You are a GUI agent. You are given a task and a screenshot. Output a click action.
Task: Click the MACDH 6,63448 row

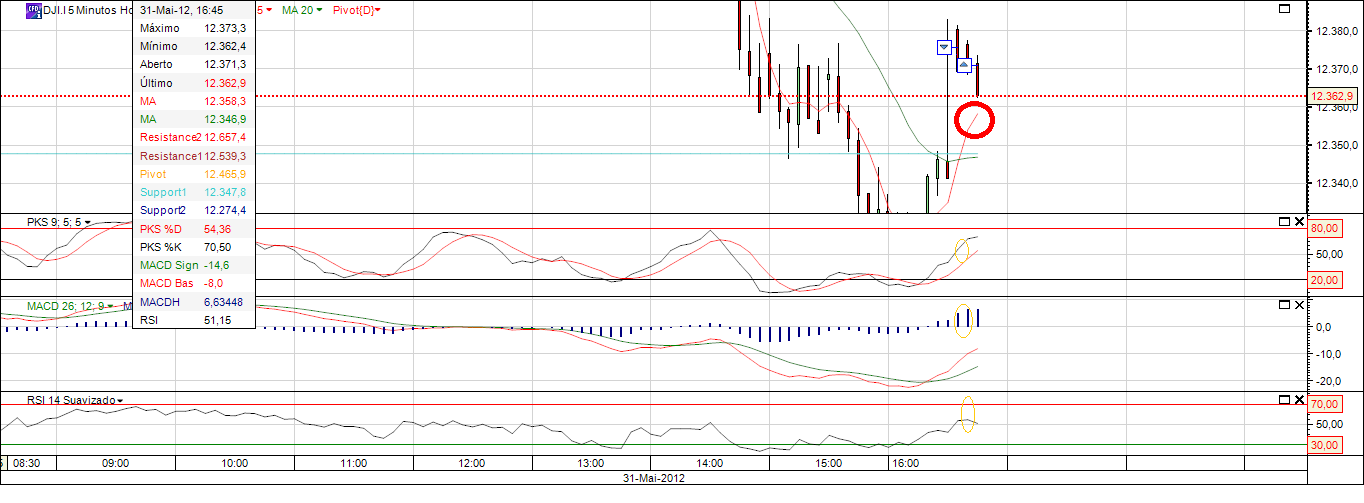(x=193, y=301)
